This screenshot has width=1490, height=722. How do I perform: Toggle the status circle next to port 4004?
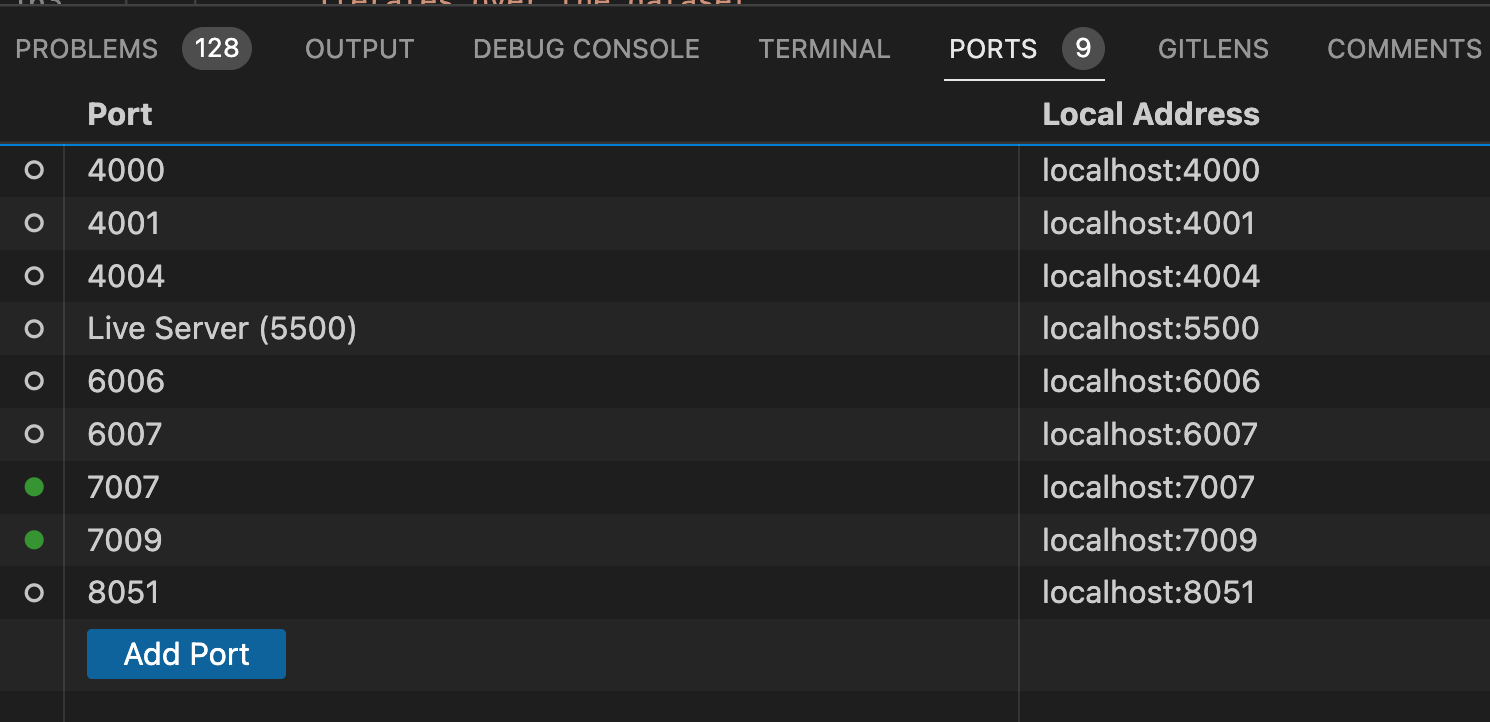coord(33,276)
